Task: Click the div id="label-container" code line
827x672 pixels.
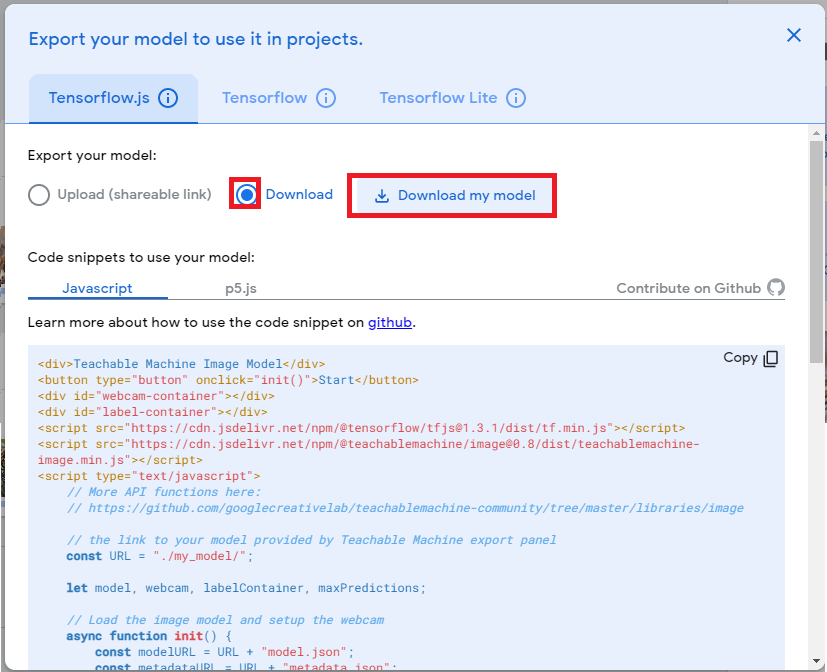Action: (152, 412)
